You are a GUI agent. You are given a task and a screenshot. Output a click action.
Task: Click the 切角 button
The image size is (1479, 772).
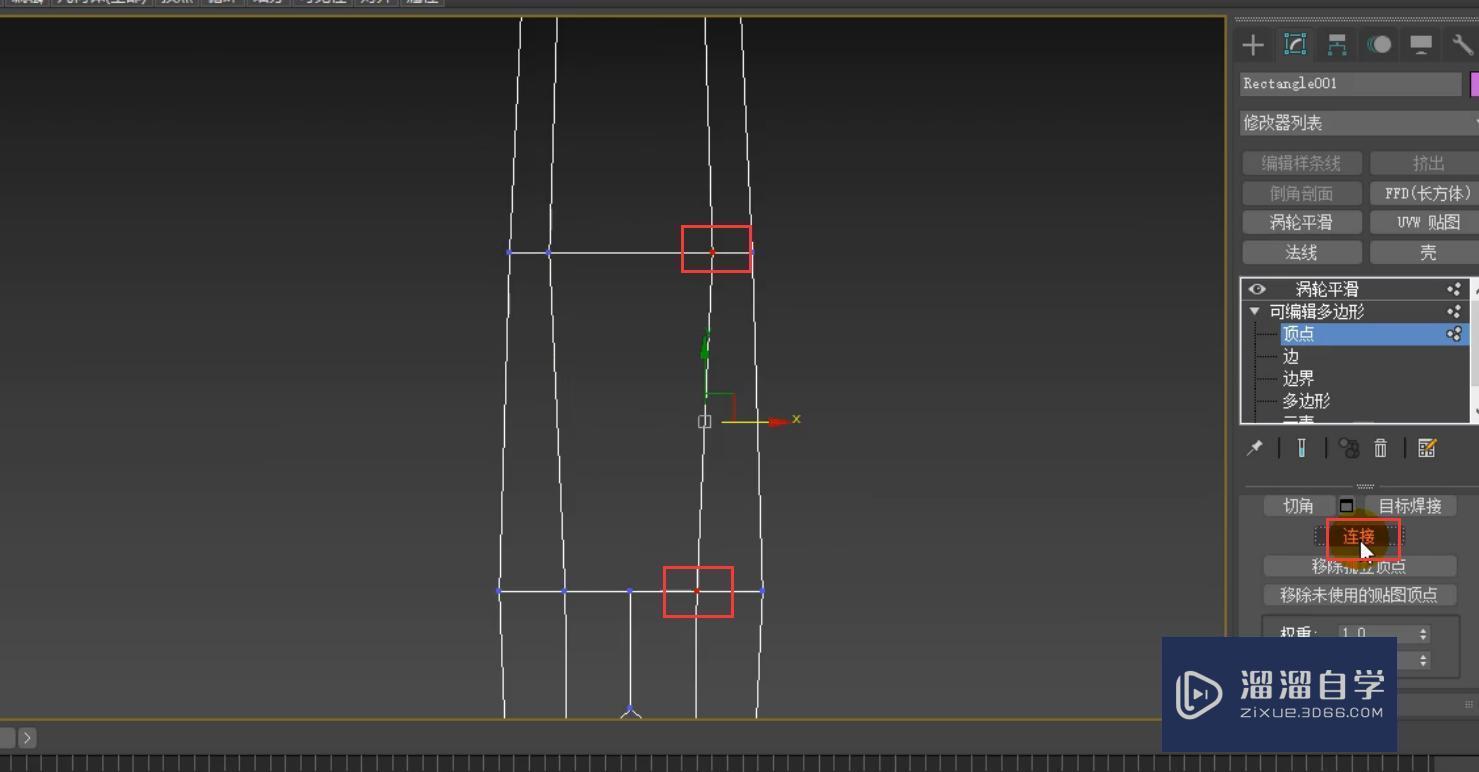click(1298, 506)
